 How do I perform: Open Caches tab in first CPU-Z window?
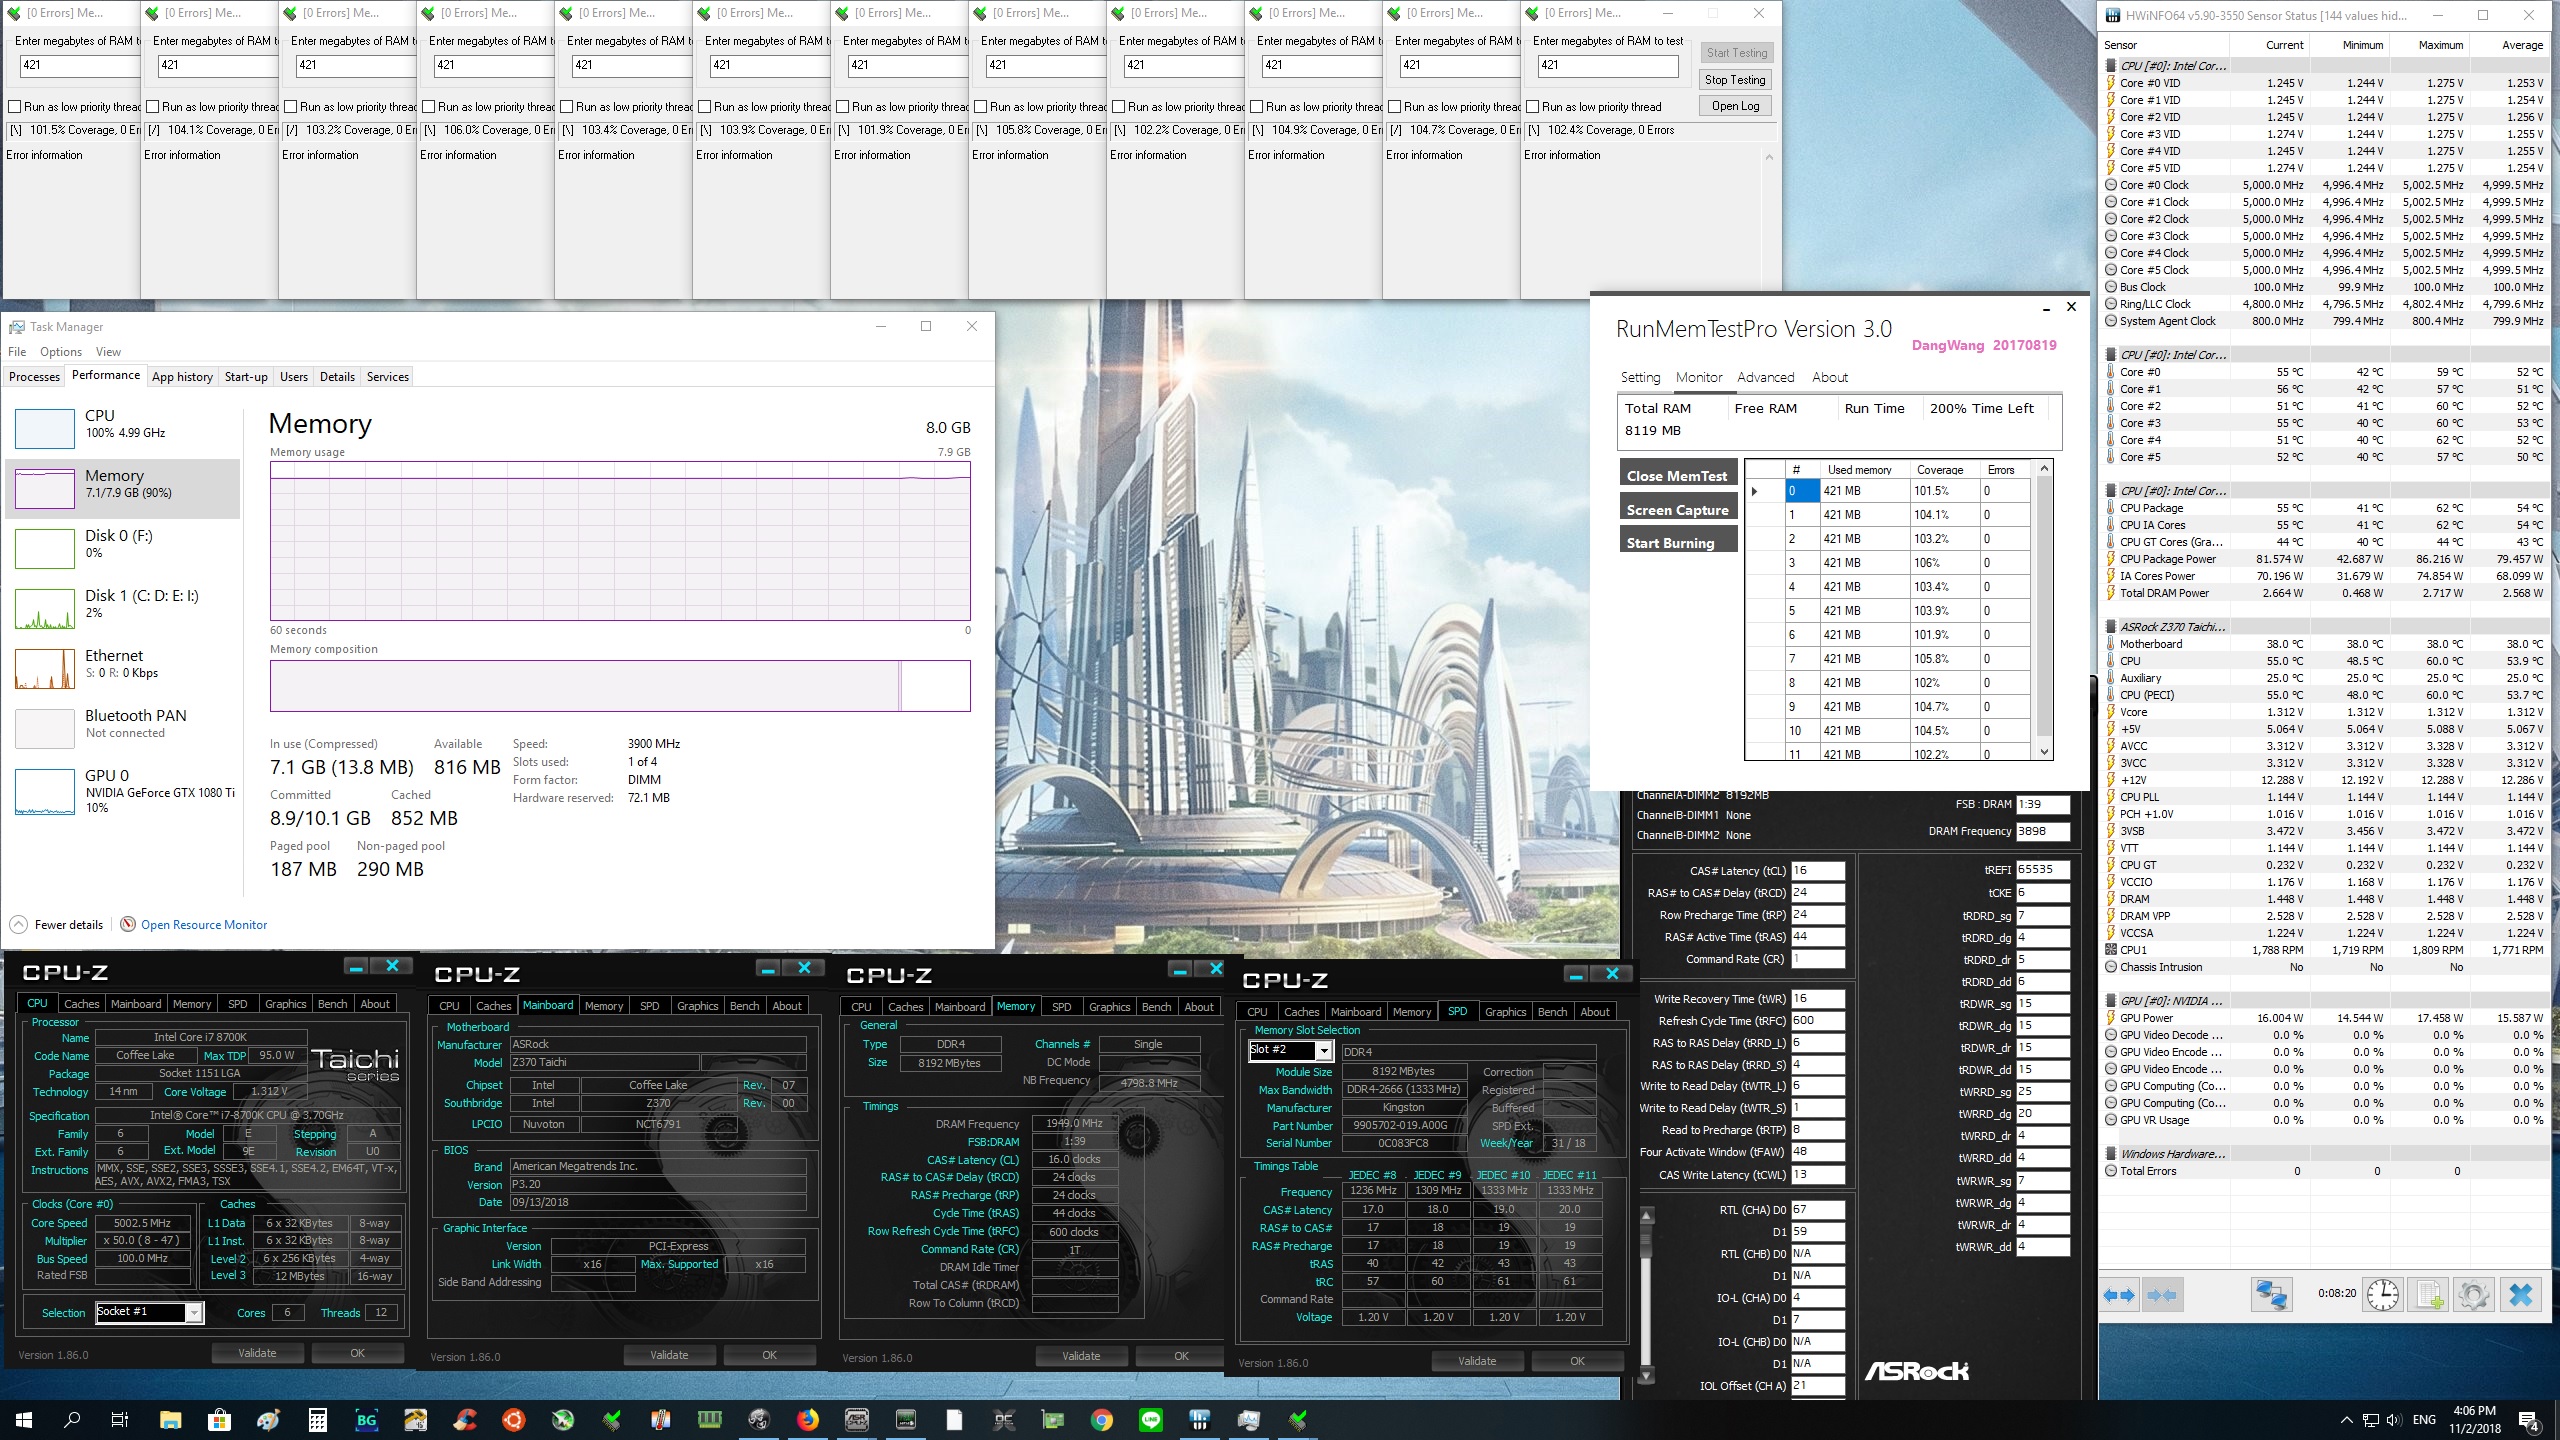click(81, 1004)
